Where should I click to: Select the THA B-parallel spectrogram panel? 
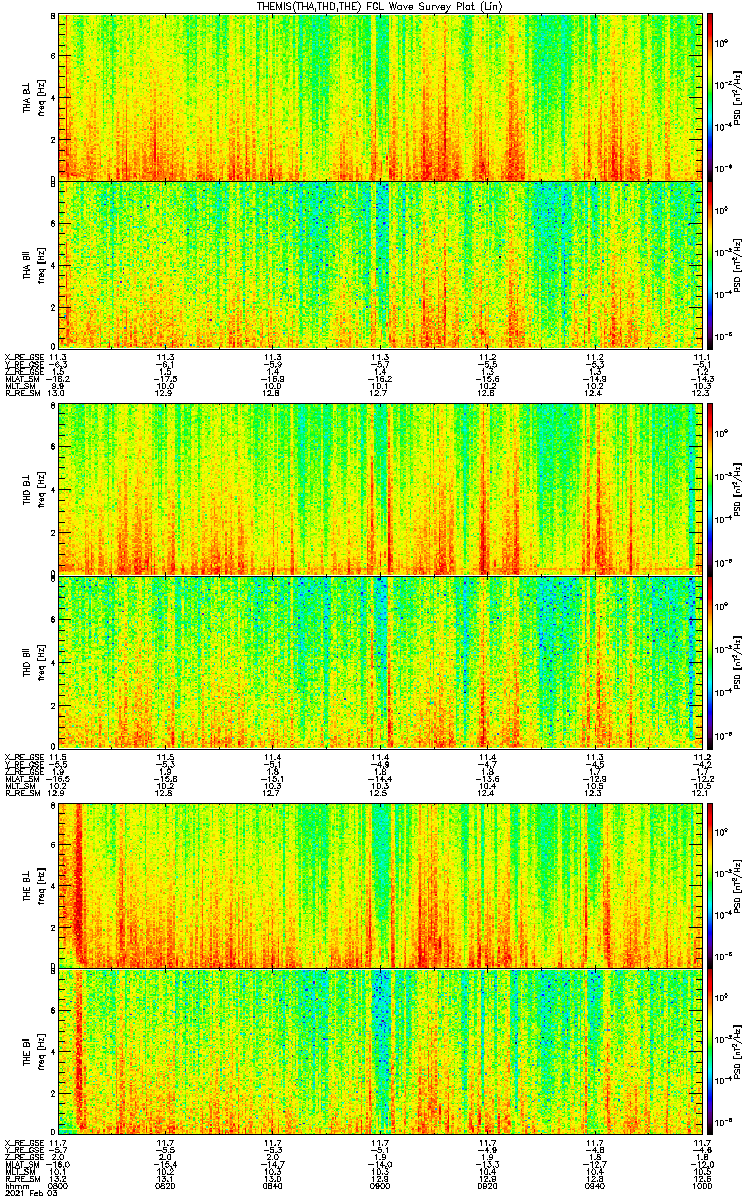[x=378, y=265]
